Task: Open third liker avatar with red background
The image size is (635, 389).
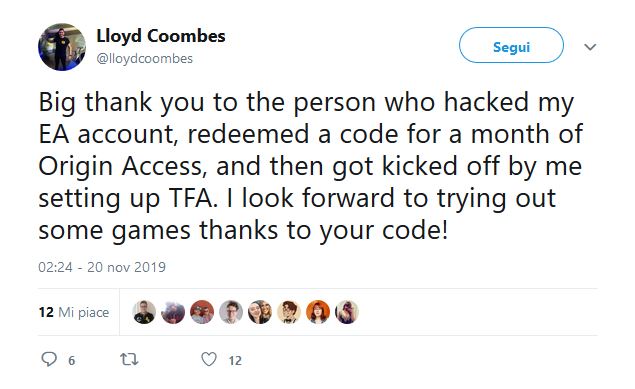Action: click(x=202, y=312)
